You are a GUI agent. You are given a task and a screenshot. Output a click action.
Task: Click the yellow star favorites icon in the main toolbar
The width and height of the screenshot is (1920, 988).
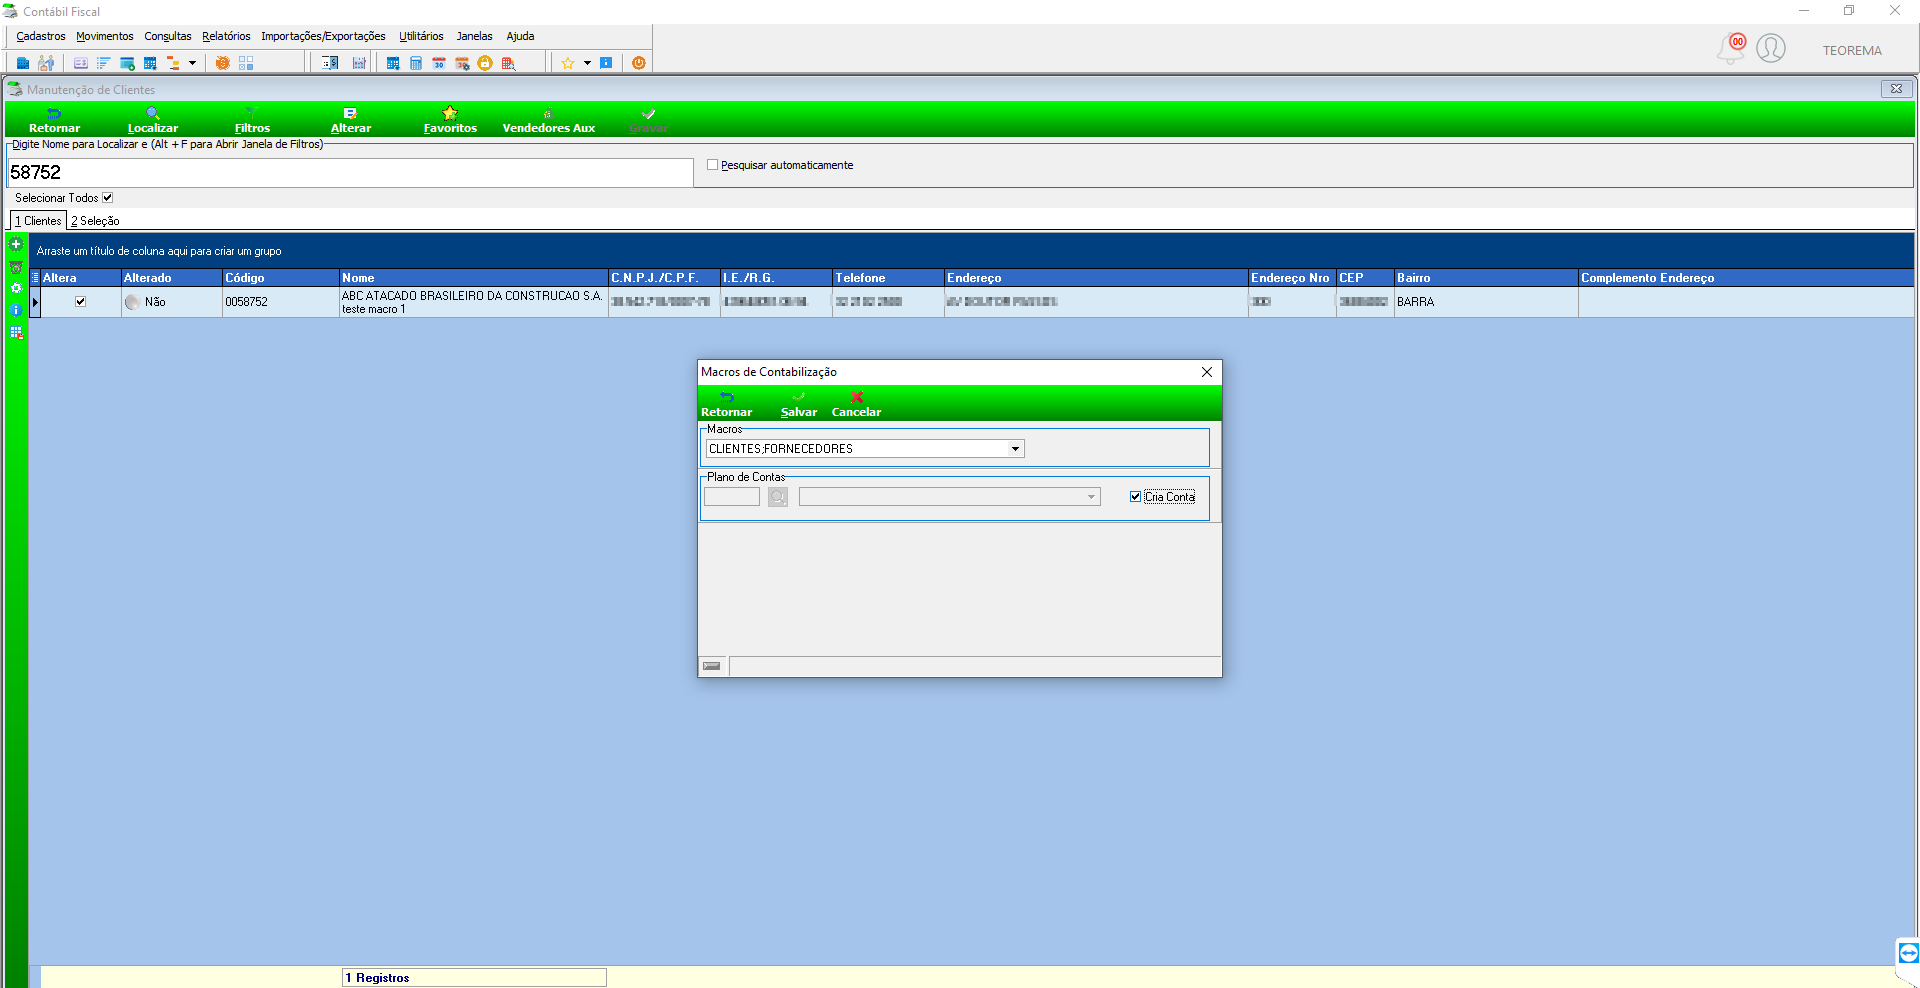pyautogui.click(x=568, y=63)
